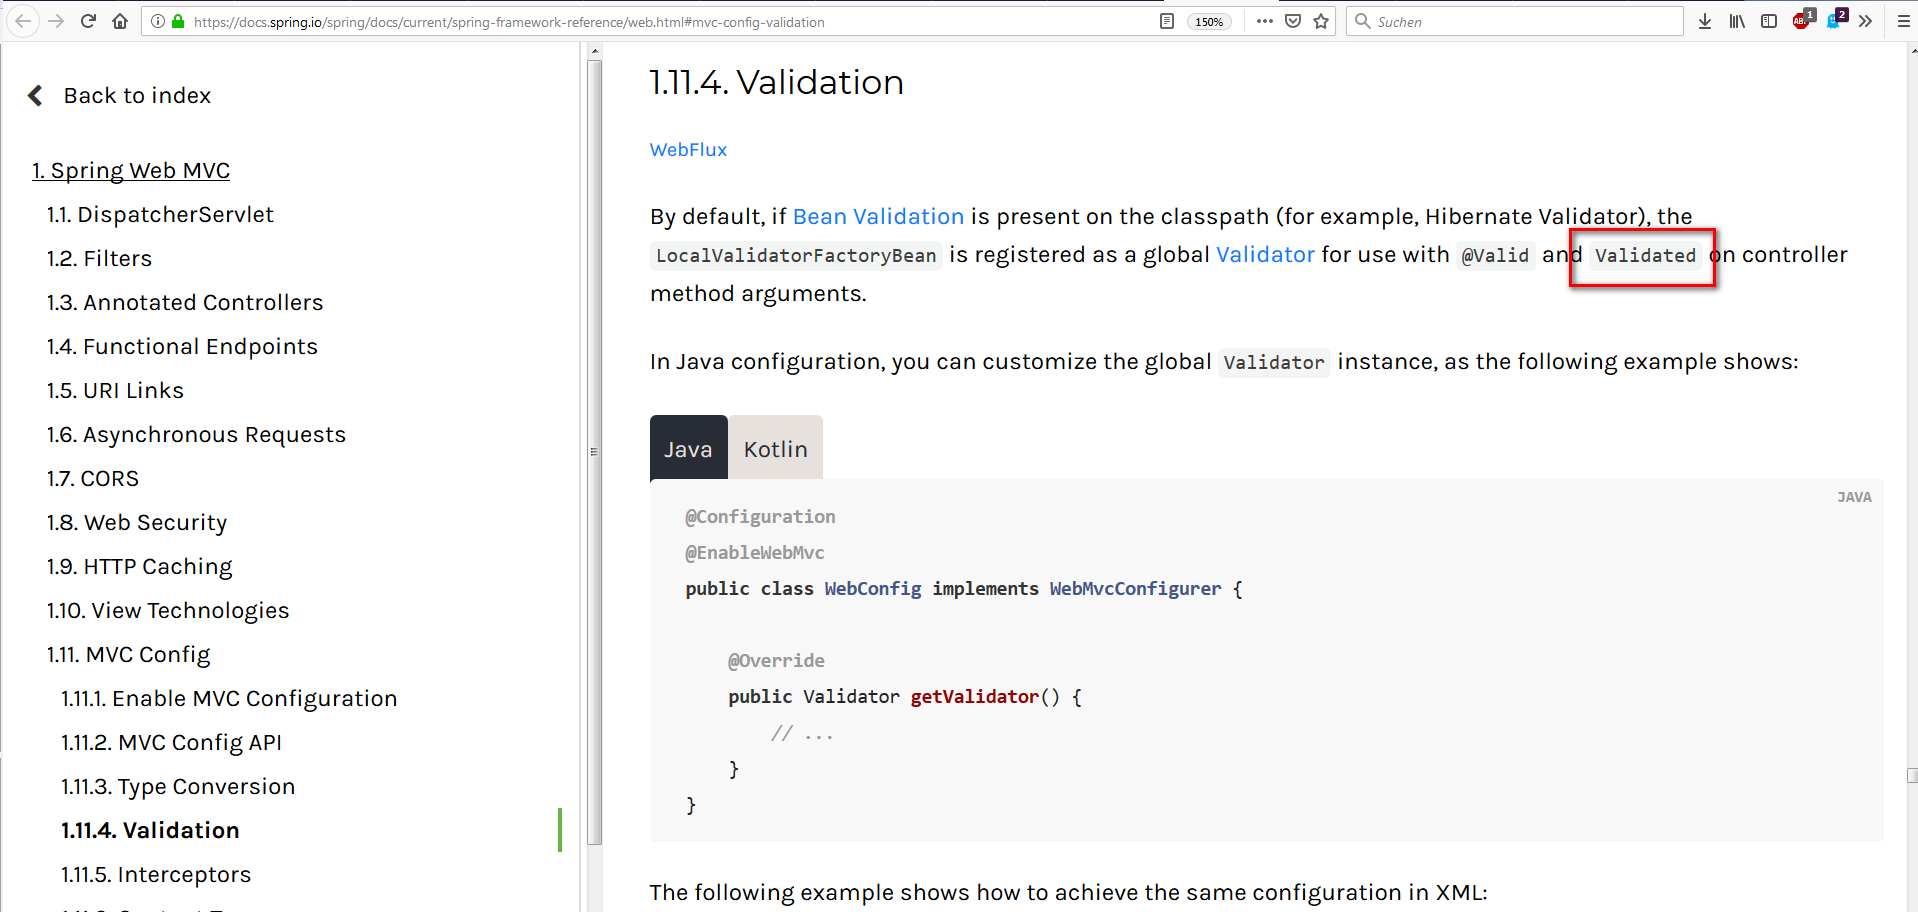The width and height of the screenshot is (1918, 912).
Task: Follow the Bean Validation link
Action: 878,216
